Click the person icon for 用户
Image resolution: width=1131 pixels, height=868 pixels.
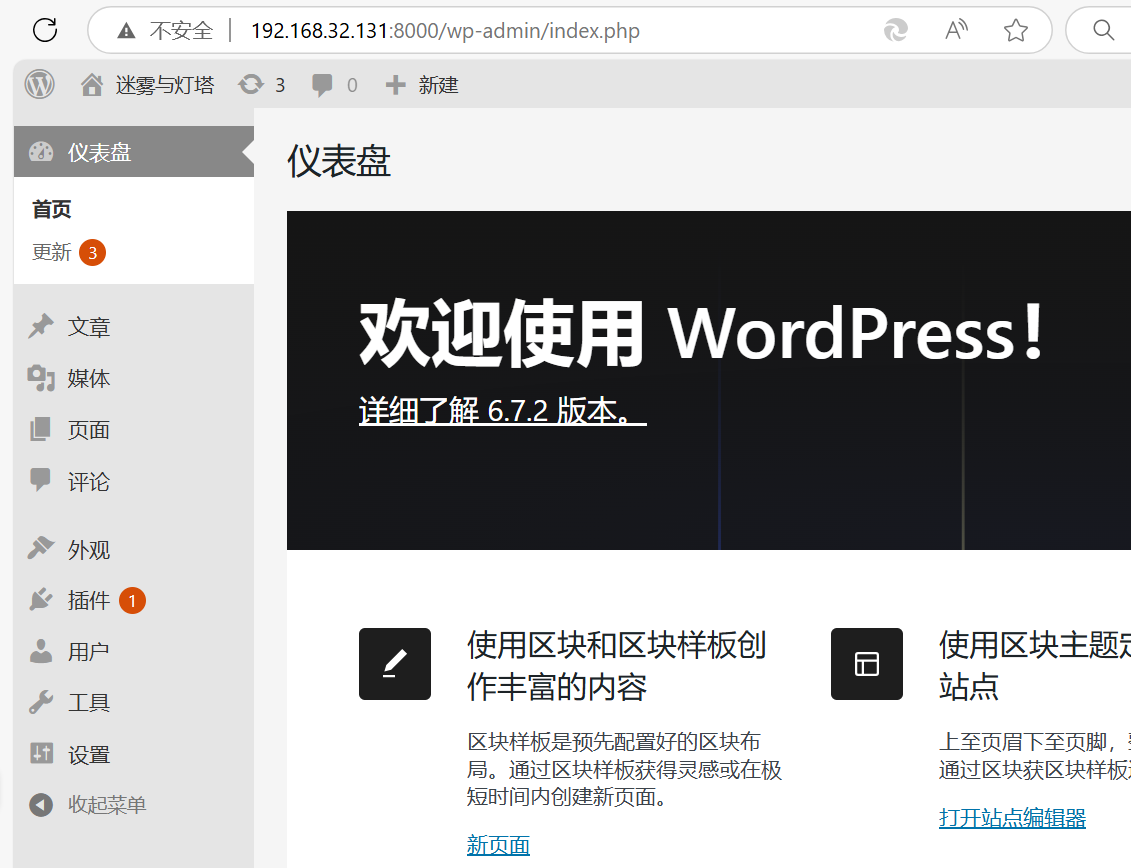(41, 650)
